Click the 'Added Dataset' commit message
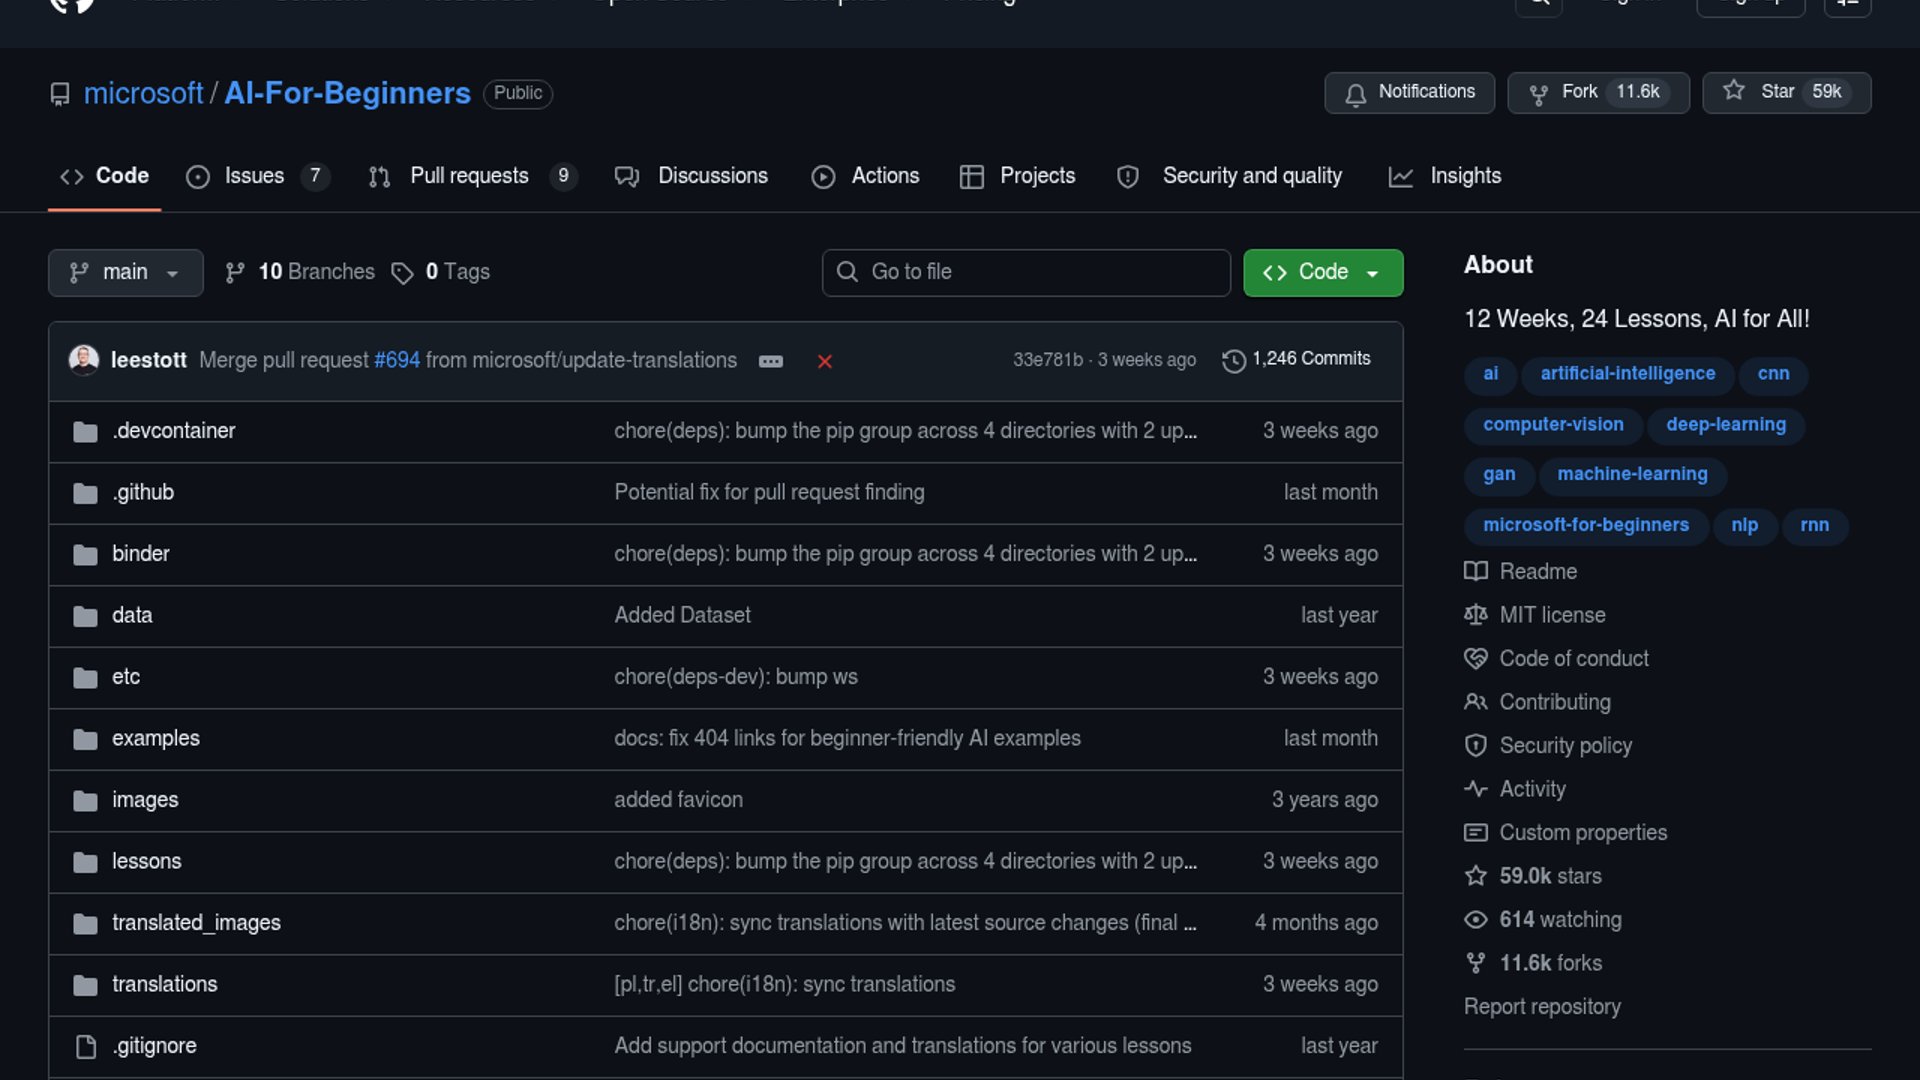The width and height of the screenshot is (1920, 1080). tap(682, 616)
